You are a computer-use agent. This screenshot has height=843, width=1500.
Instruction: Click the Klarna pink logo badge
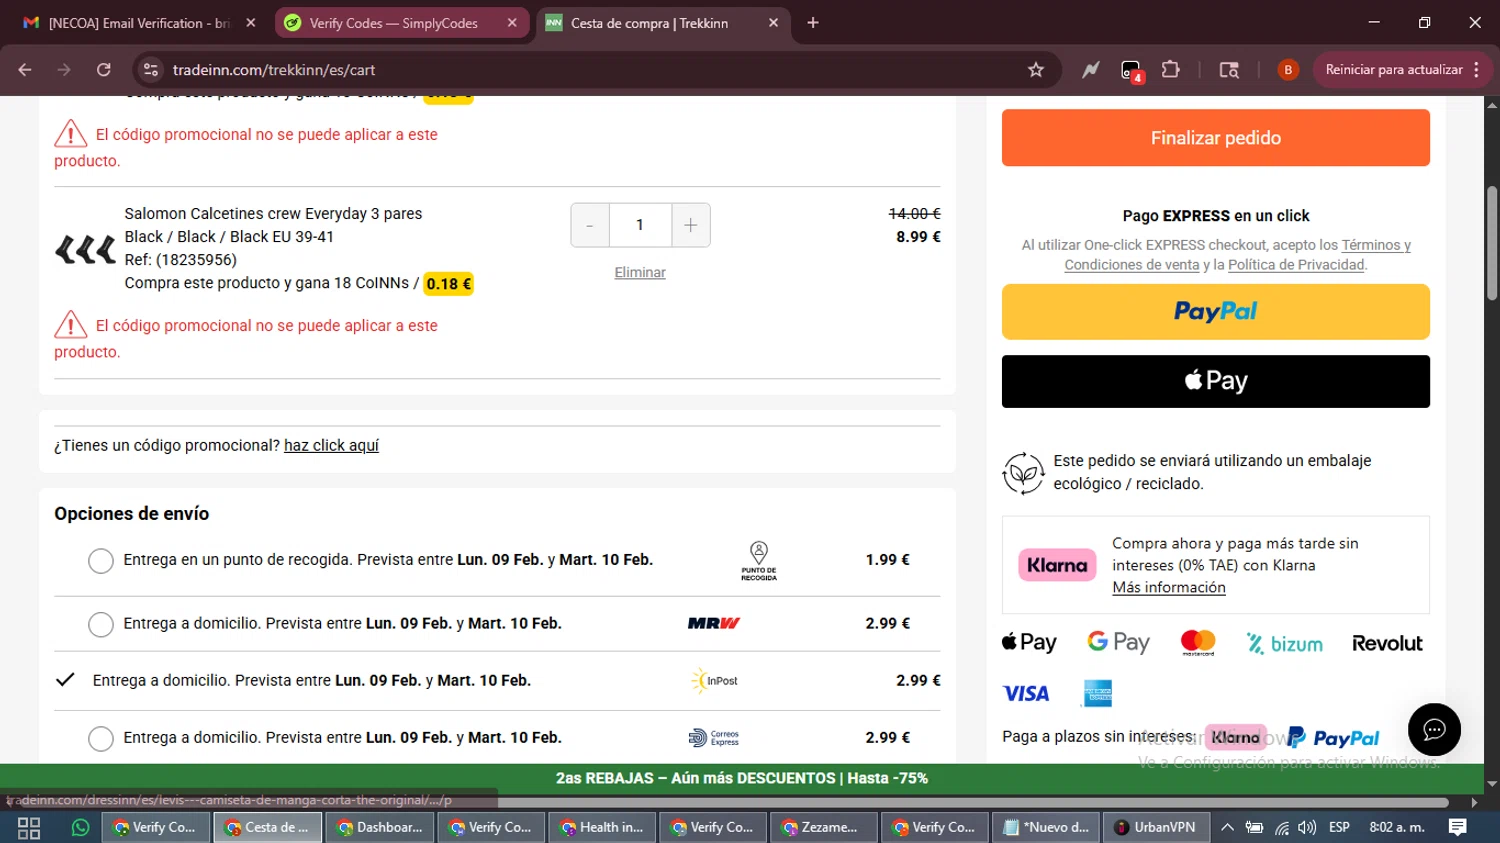(1057, 565)
